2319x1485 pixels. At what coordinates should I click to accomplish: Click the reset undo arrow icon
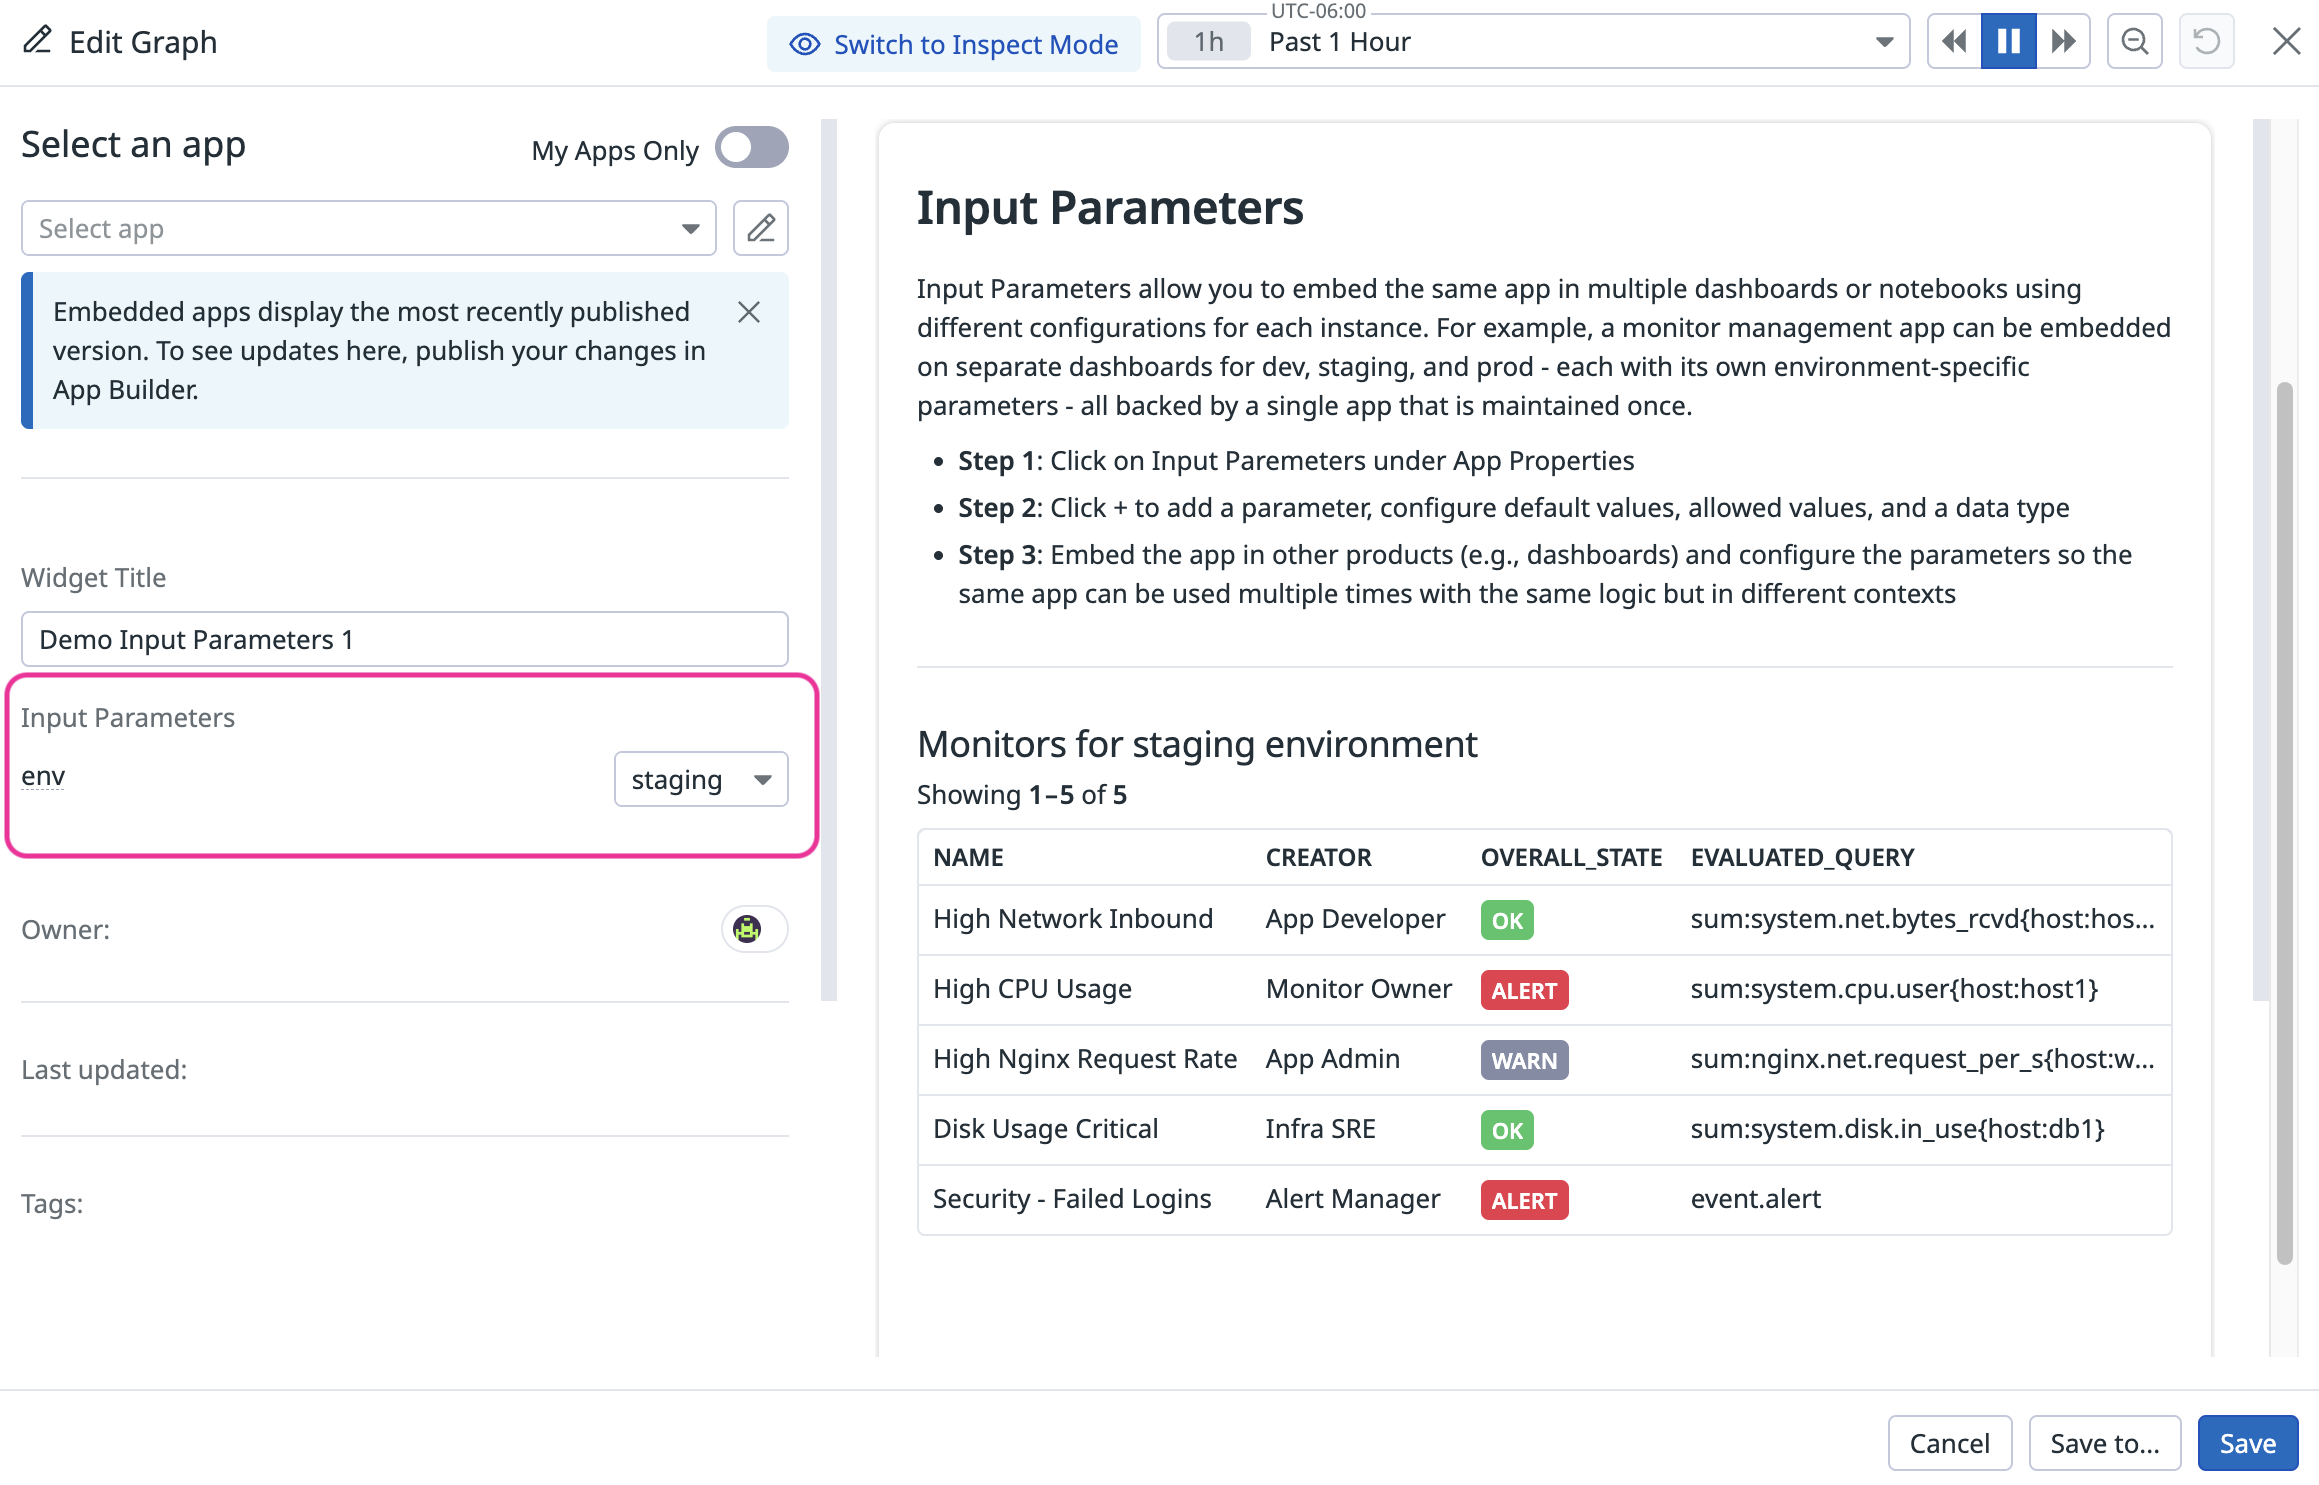(x=2206, y=42)
